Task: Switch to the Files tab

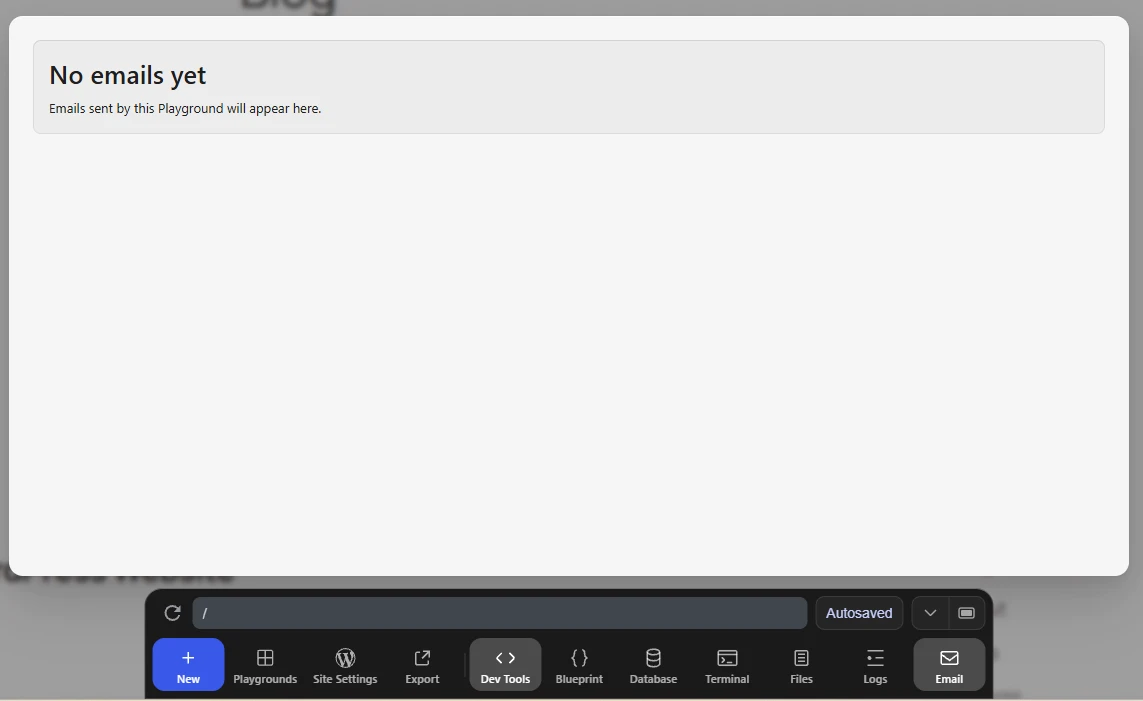Action: click(x=801, y=665)
